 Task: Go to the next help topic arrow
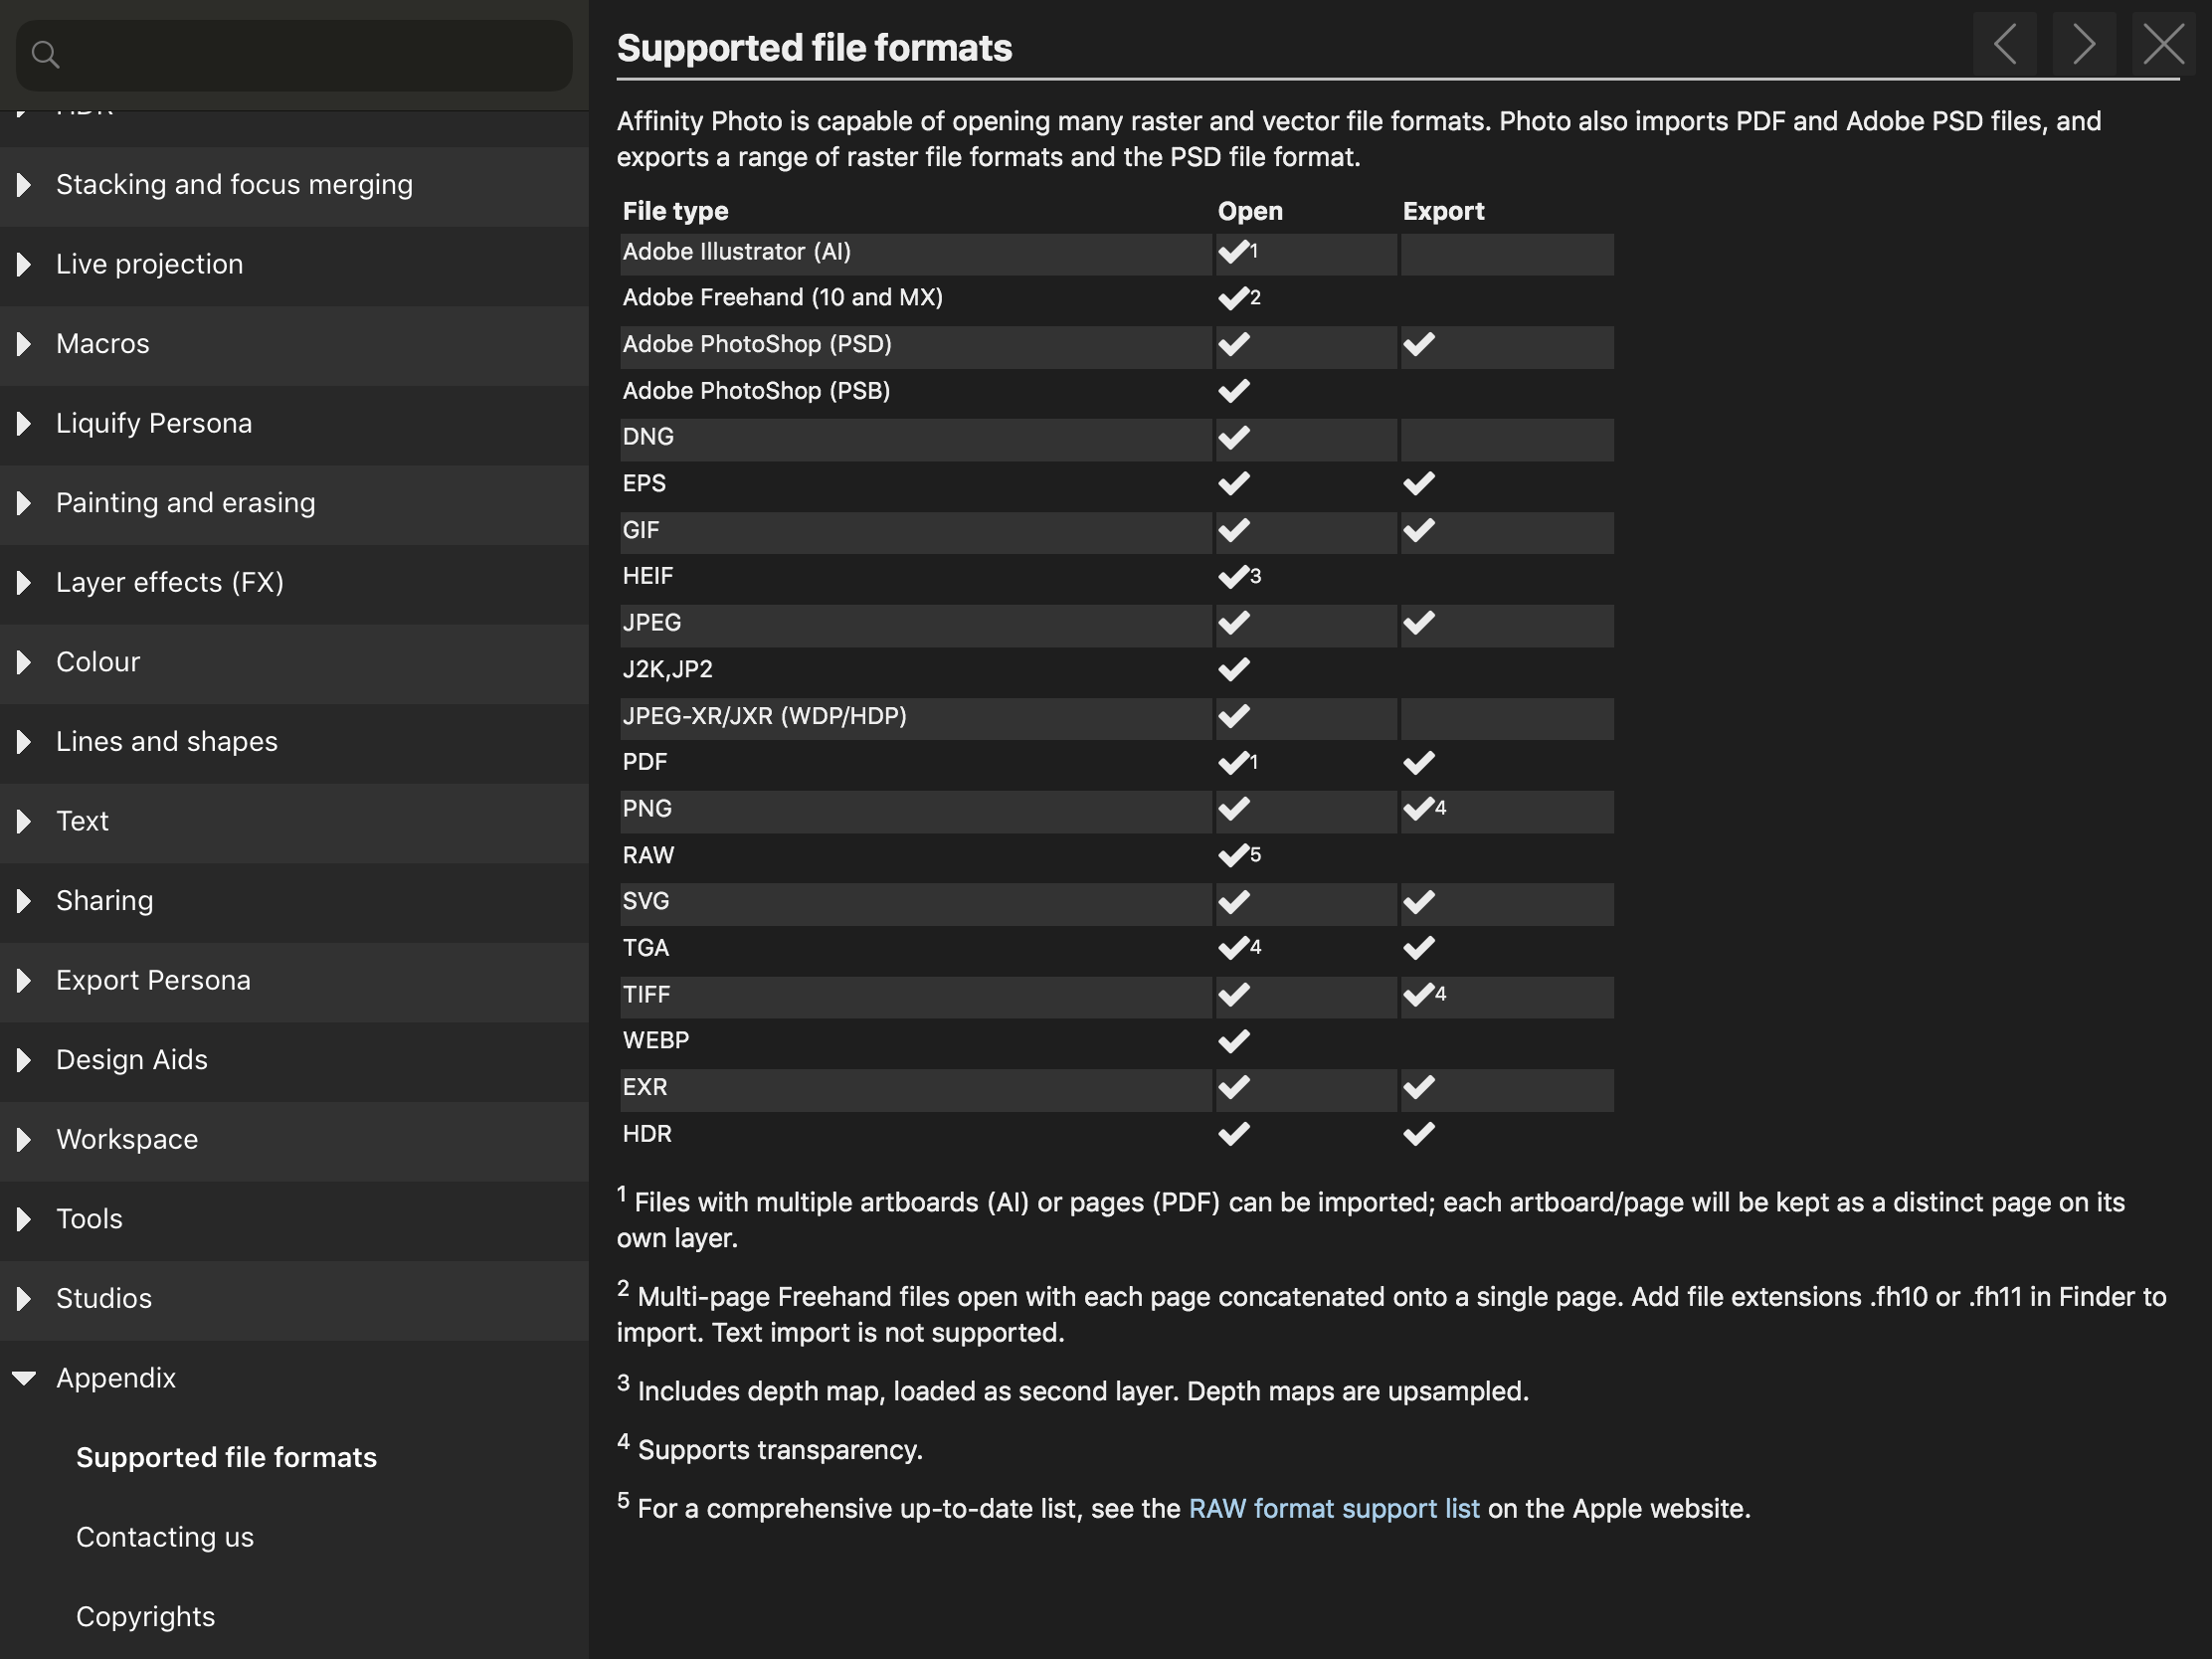(2084, 44)
